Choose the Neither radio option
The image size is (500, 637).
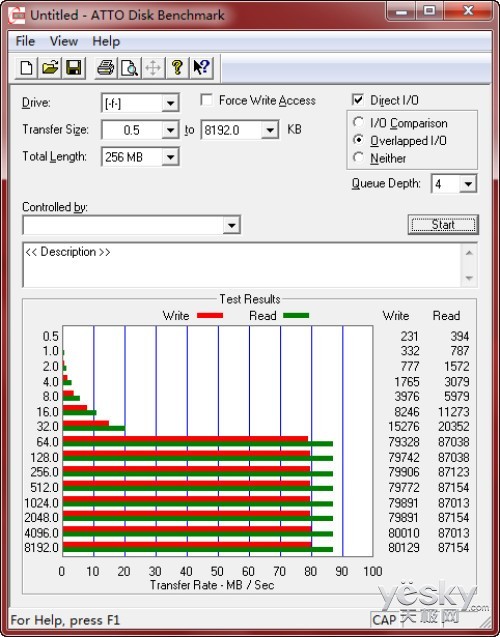click(x=358, y=157)
